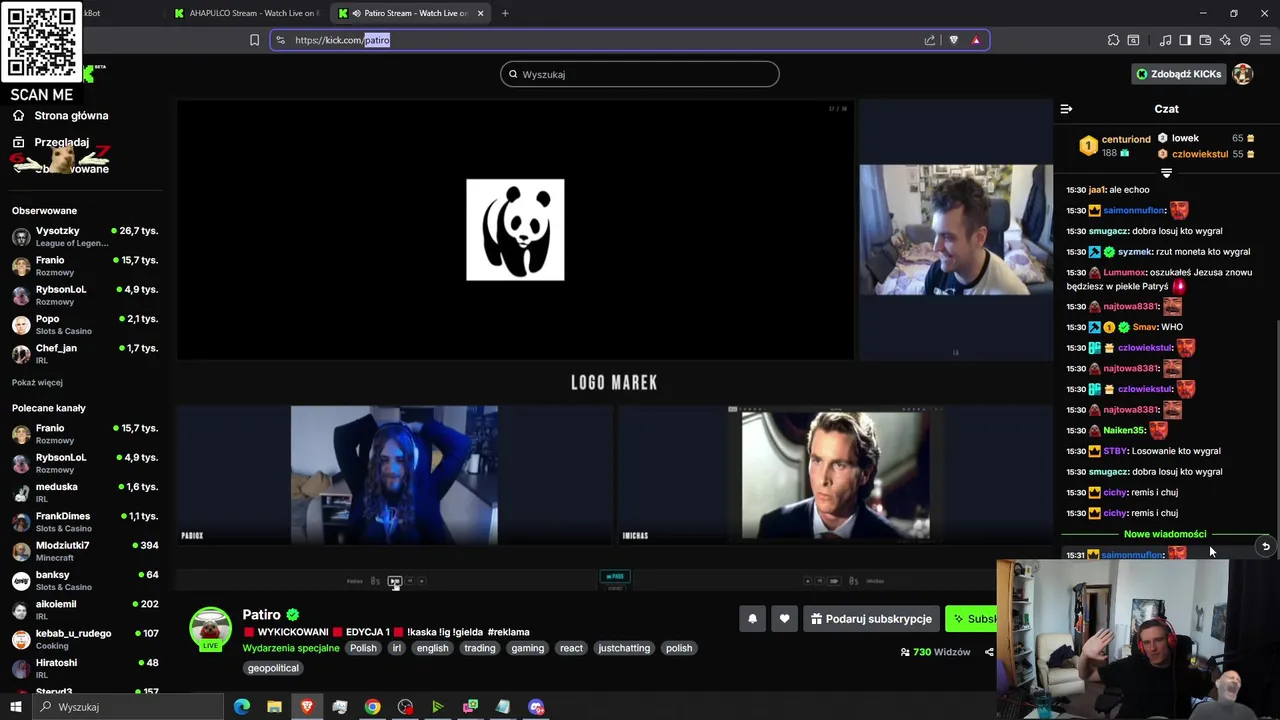
Task: Click the Wyszukaj search box on Kick
Action: click(x=640, y=74)
